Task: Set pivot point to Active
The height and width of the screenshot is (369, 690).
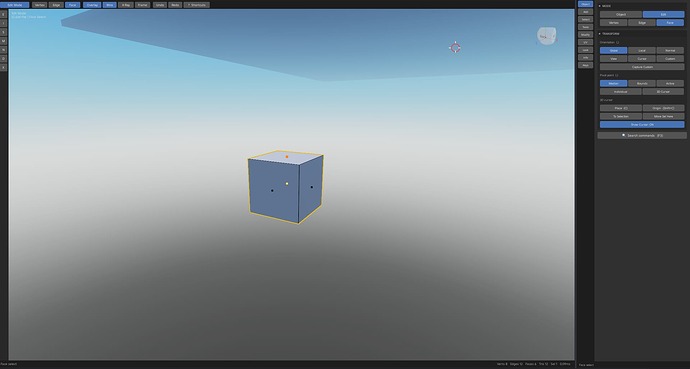Action: click(670, 83)
